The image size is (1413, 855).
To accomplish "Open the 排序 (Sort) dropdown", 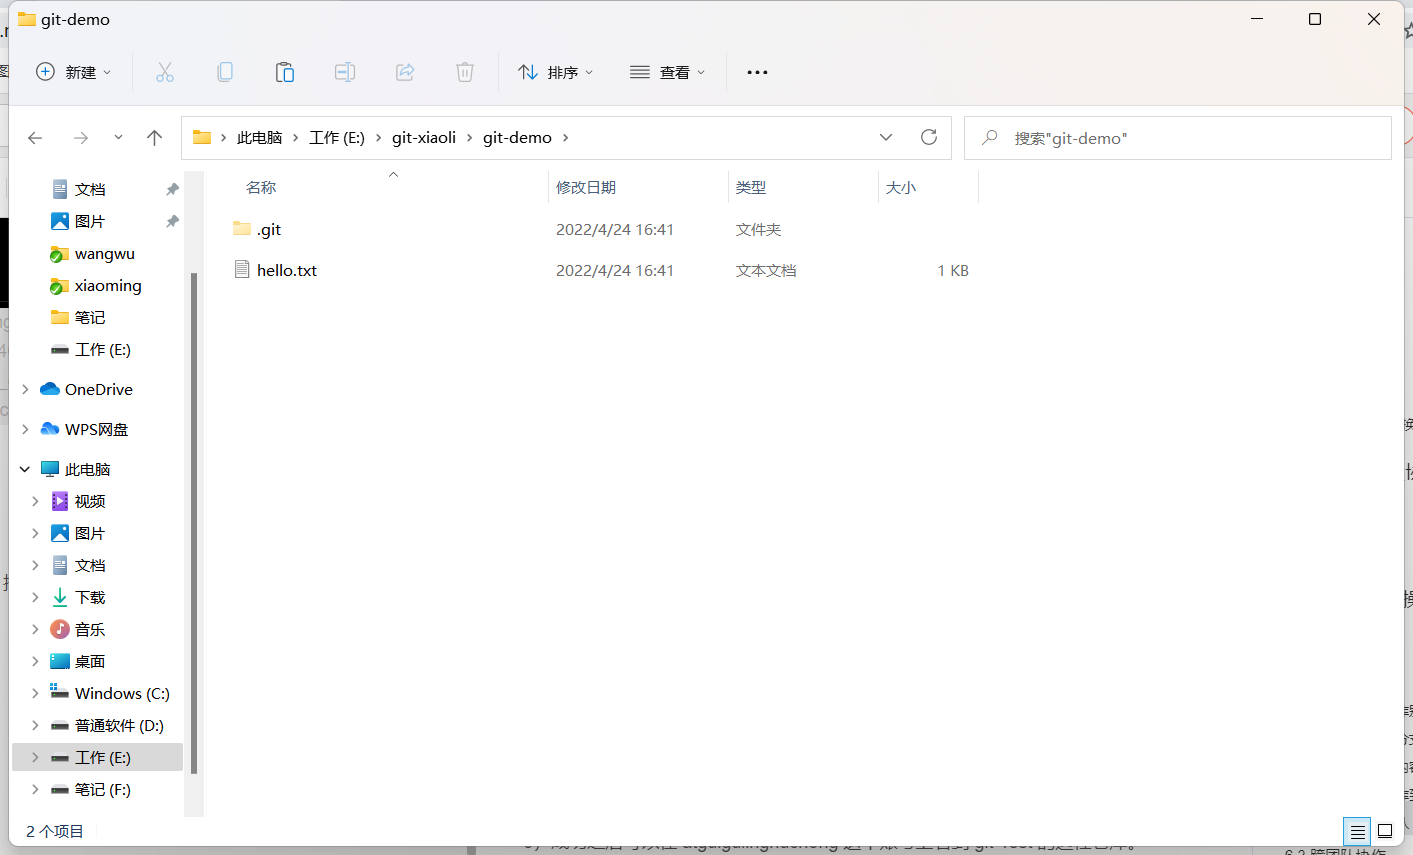I will point(556,72).
